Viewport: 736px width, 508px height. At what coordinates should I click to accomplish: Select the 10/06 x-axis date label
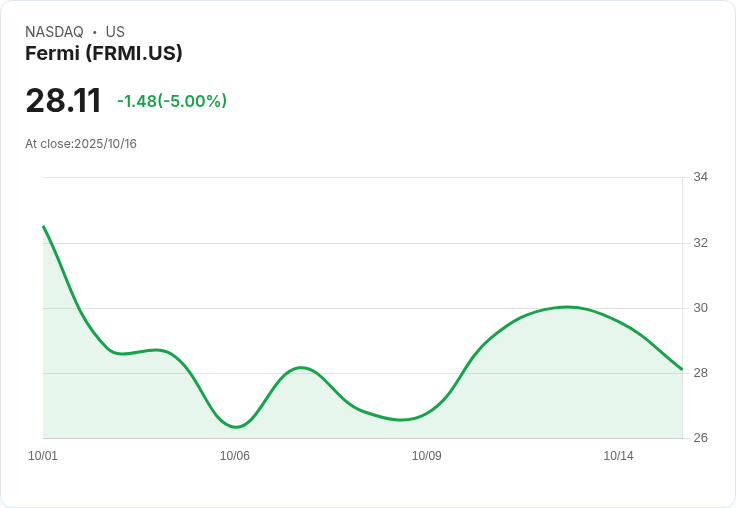(235, 456)
